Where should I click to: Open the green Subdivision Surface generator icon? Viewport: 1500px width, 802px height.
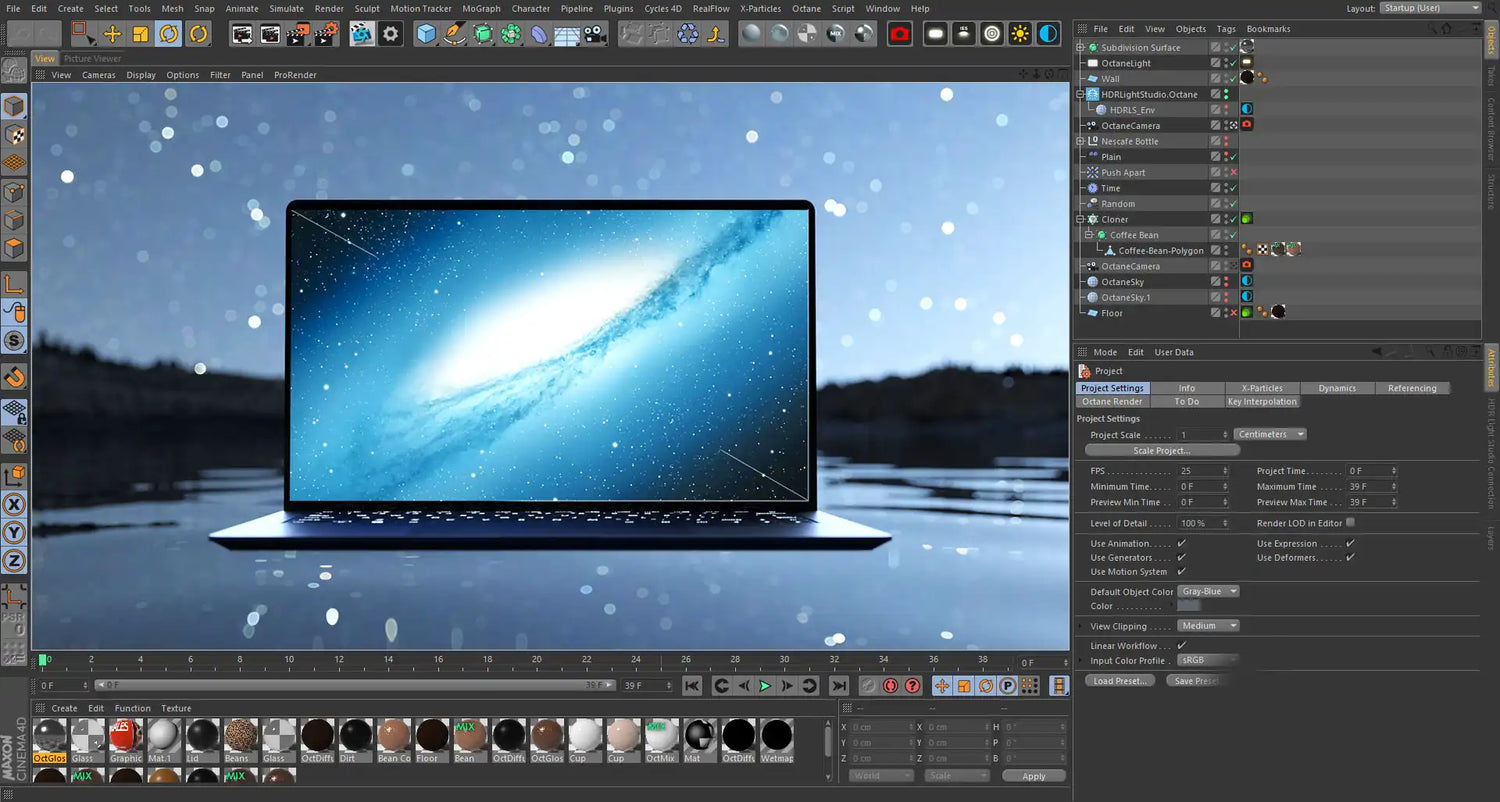(x=483, y=34)
